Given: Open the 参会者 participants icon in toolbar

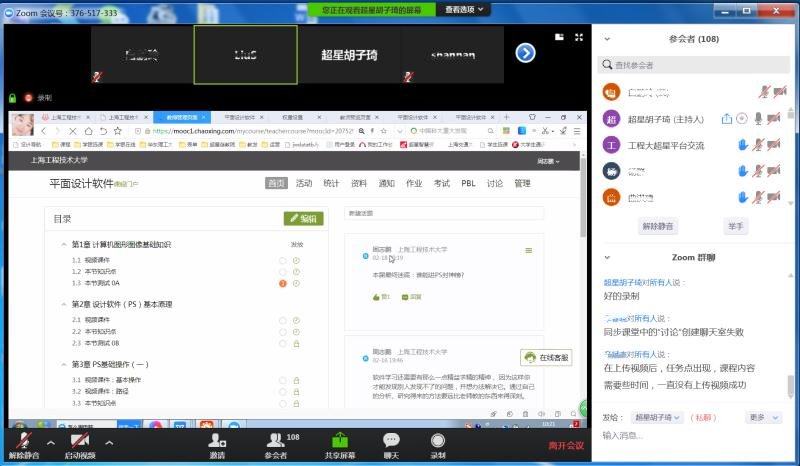Looking at the screenshot, I should [275, 441].
